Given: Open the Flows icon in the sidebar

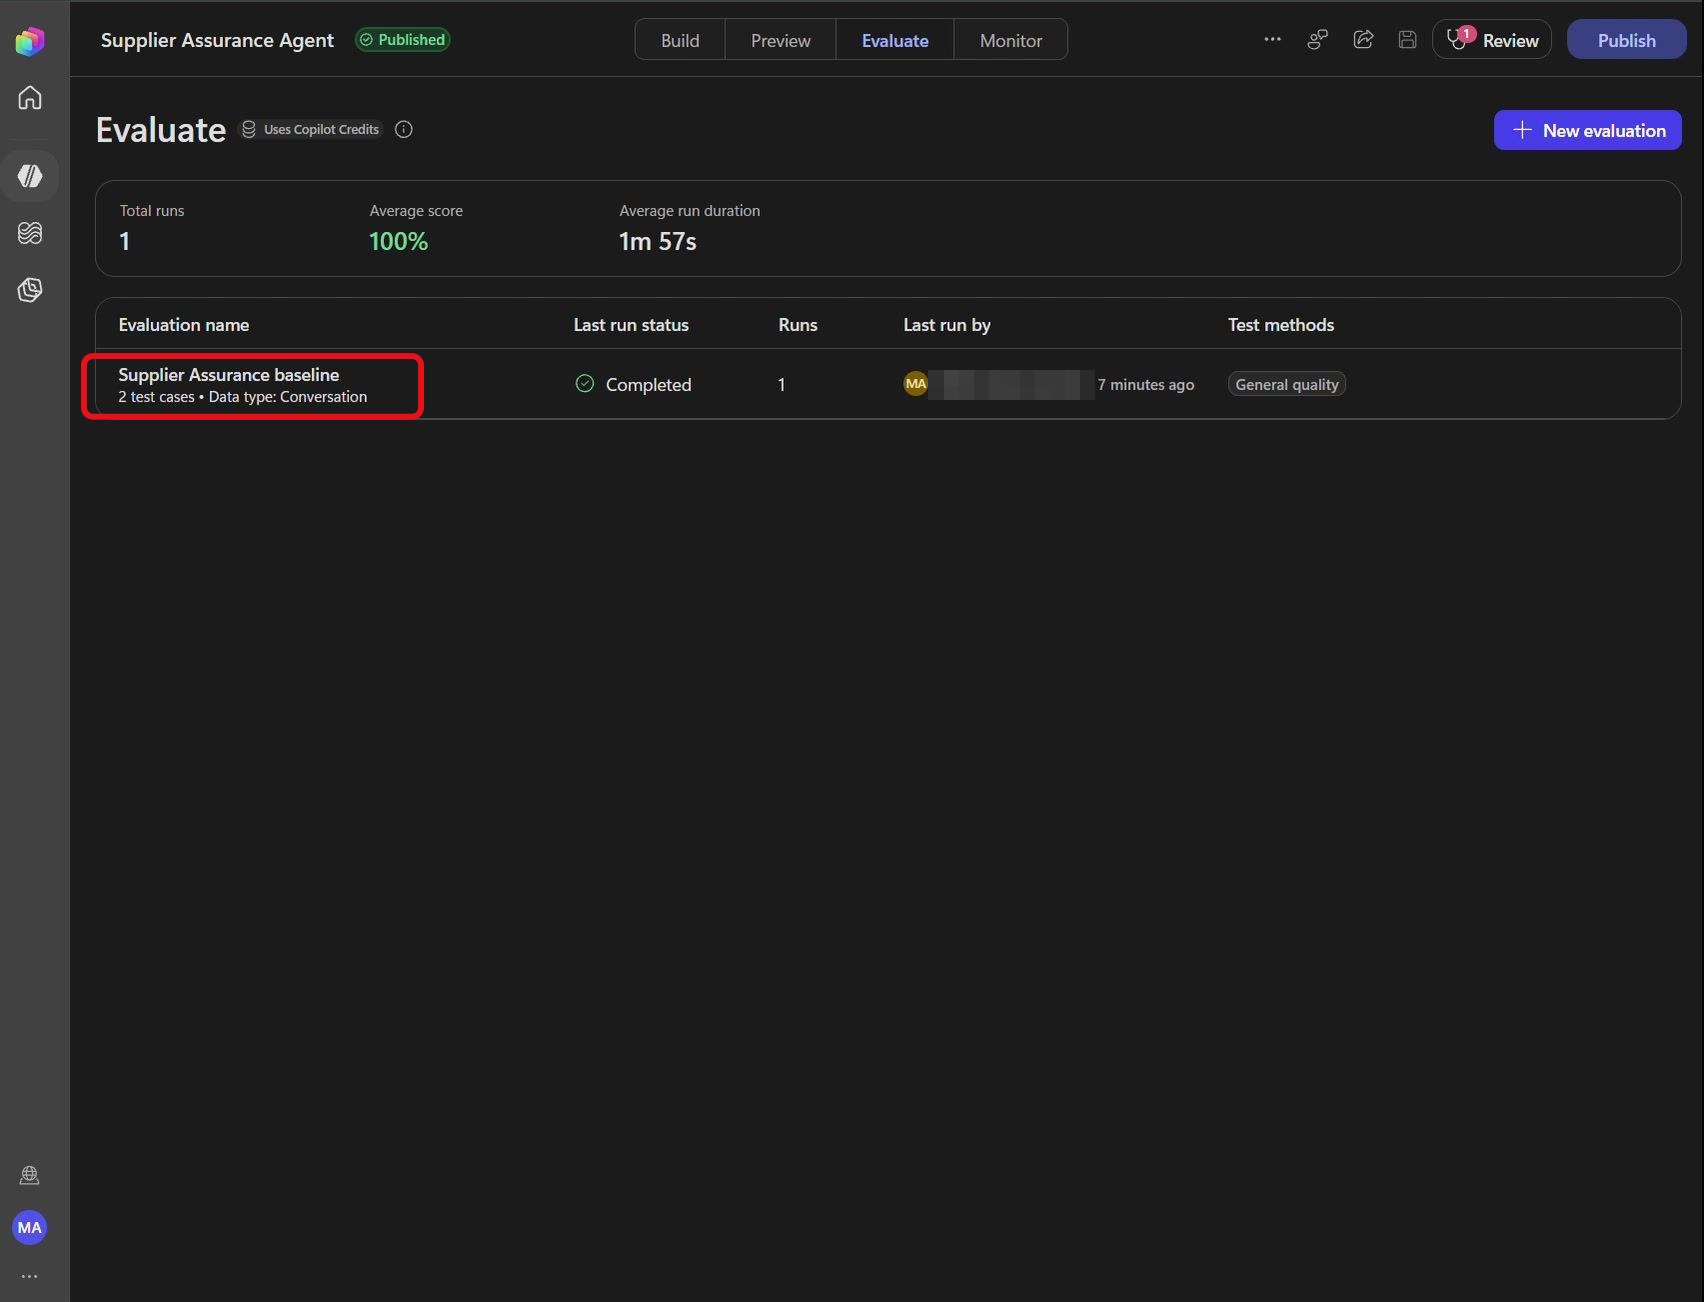Looking at the screenshot, I should [30, 233].
